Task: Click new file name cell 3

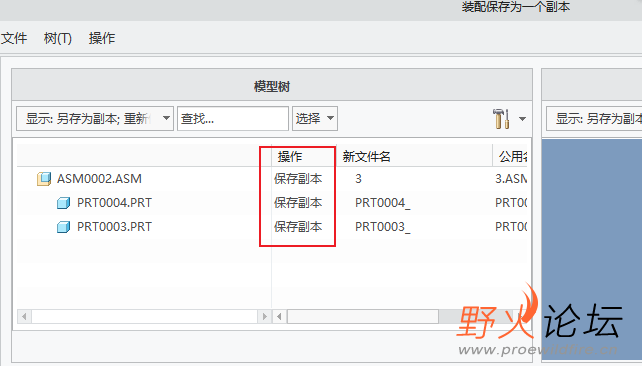Action: [x=359, y=179]
